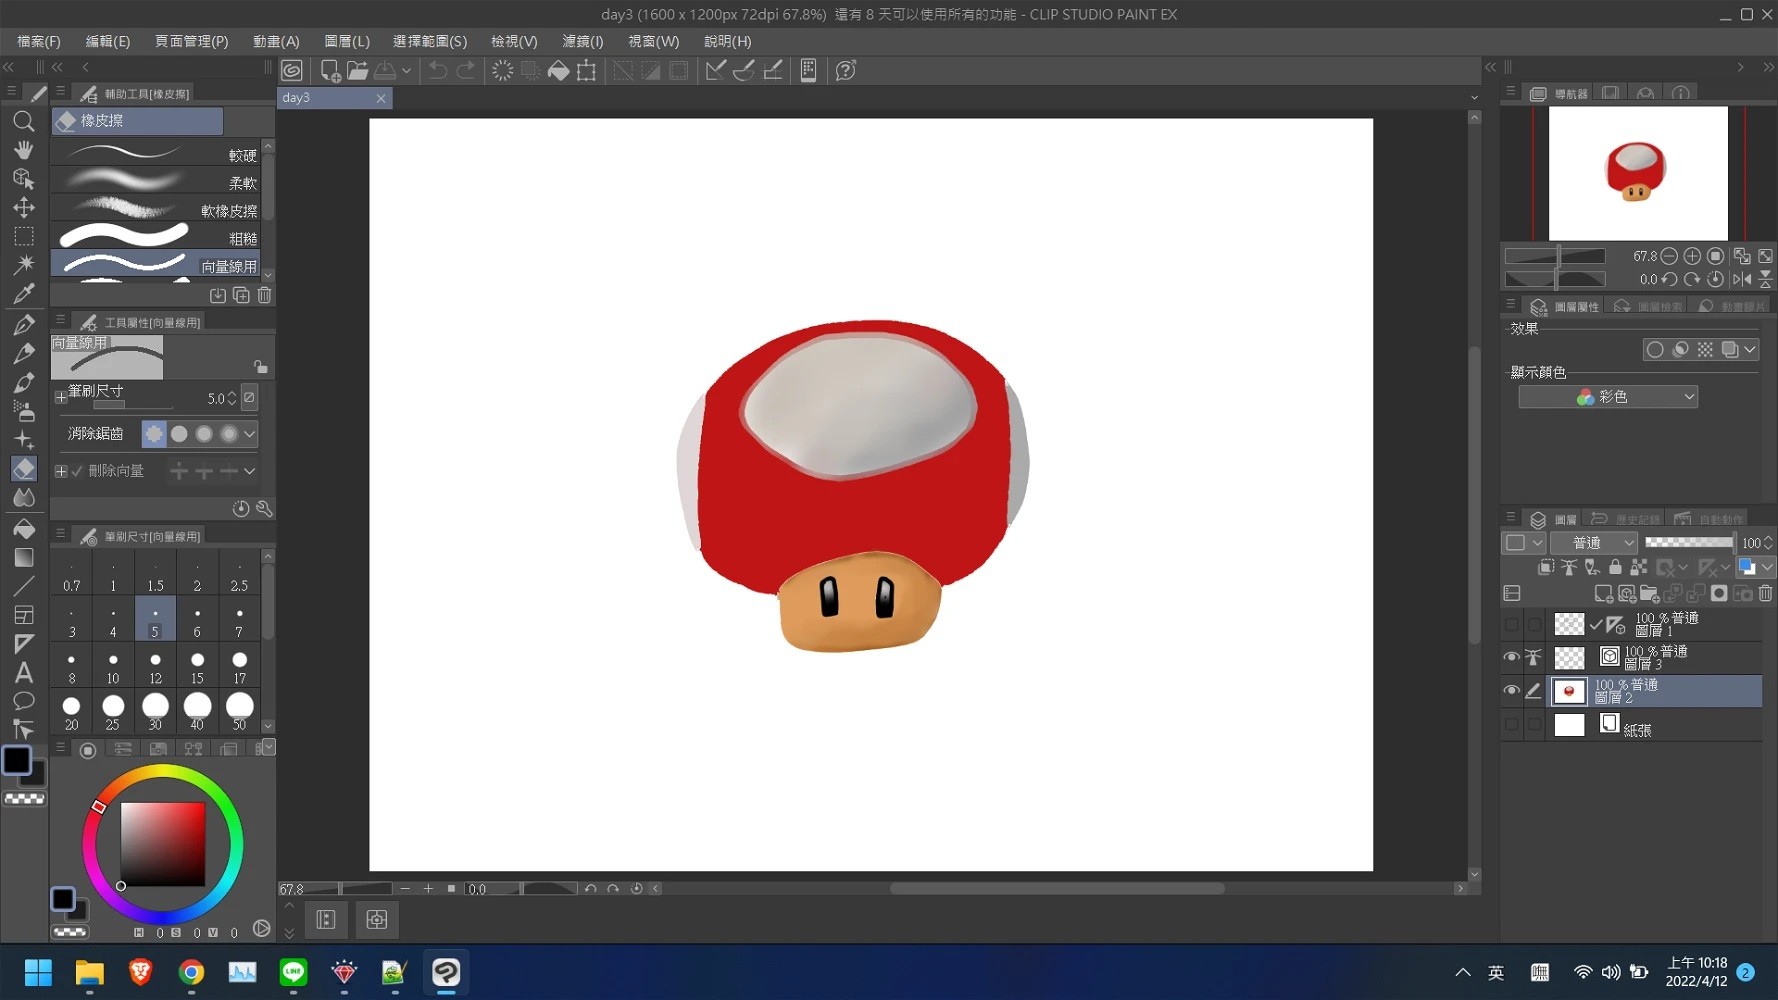The image size is (1778, 1000).
Task: Delete sub tool with trash icon
Action: tap(264, 295)
